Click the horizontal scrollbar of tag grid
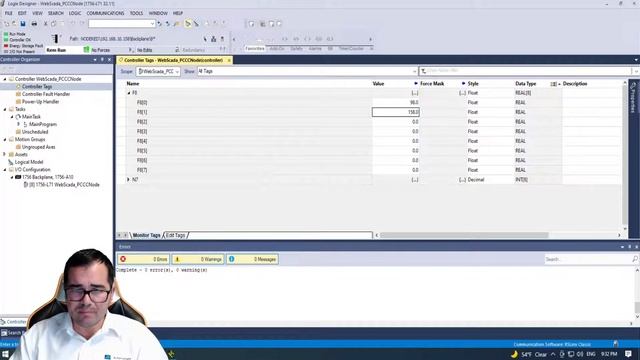 click(464, 235)
